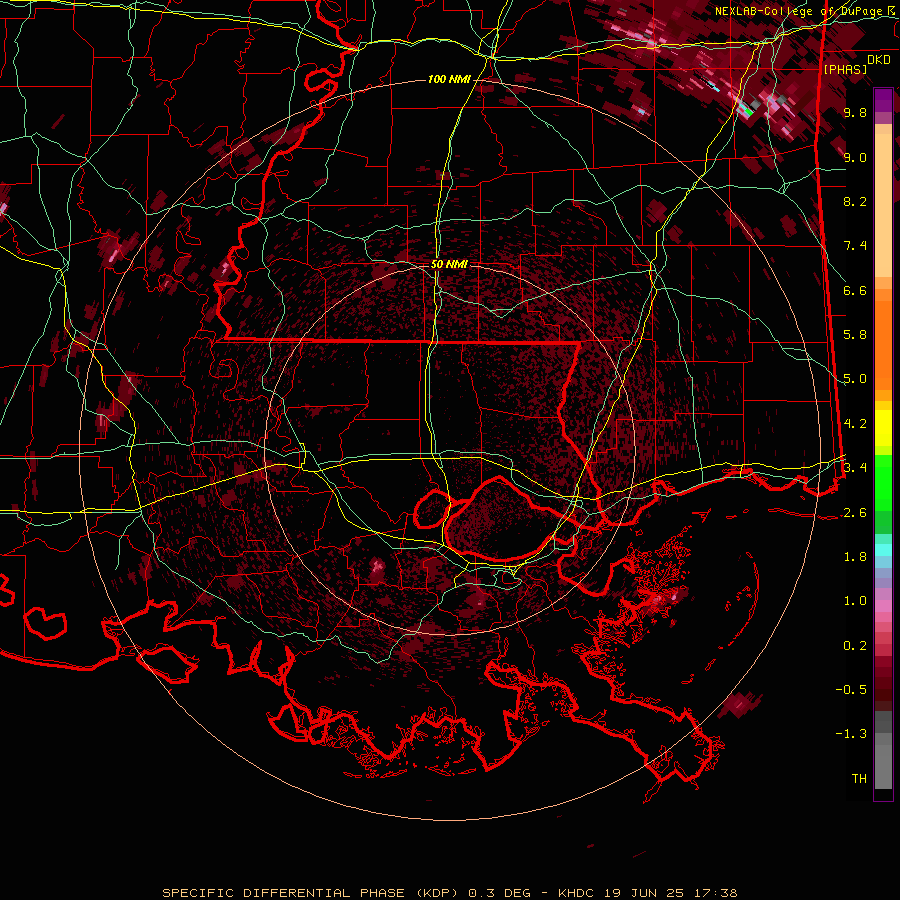
Task: Click the 9.8 value on the color scale
Action: [x=855, y=112]
